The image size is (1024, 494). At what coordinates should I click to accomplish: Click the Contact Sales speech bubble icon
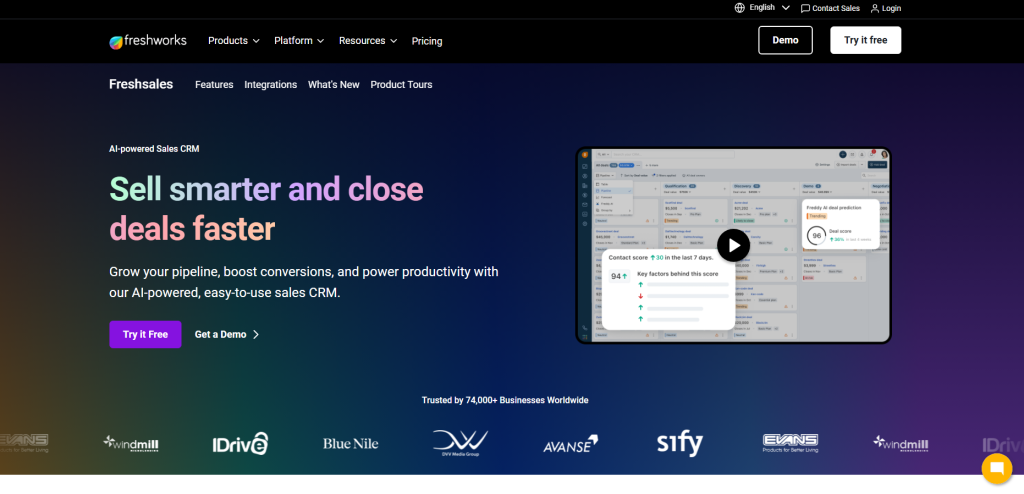coord(805,8)
